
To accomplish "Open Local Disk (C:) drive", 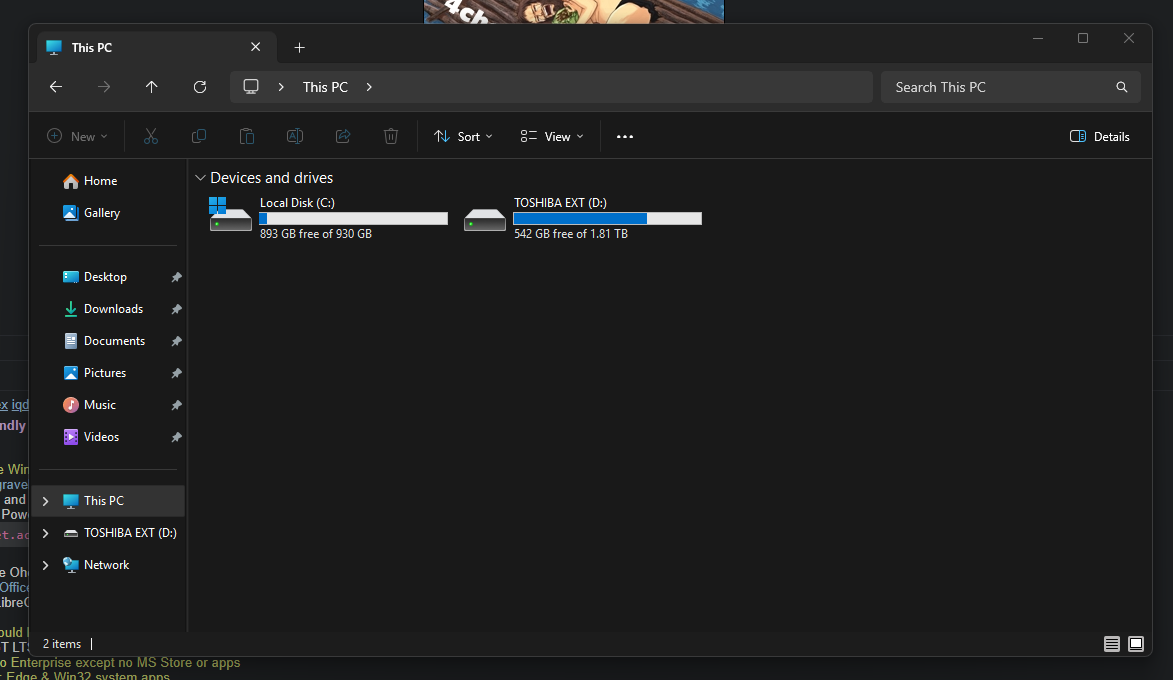I will point(328,217).
